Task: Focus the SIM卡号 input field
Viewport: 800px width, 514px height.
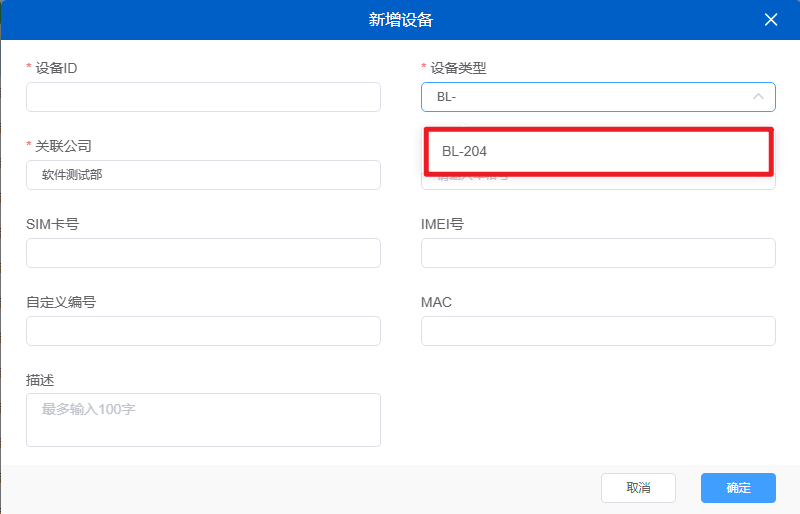Action: (x=203, y=253)
